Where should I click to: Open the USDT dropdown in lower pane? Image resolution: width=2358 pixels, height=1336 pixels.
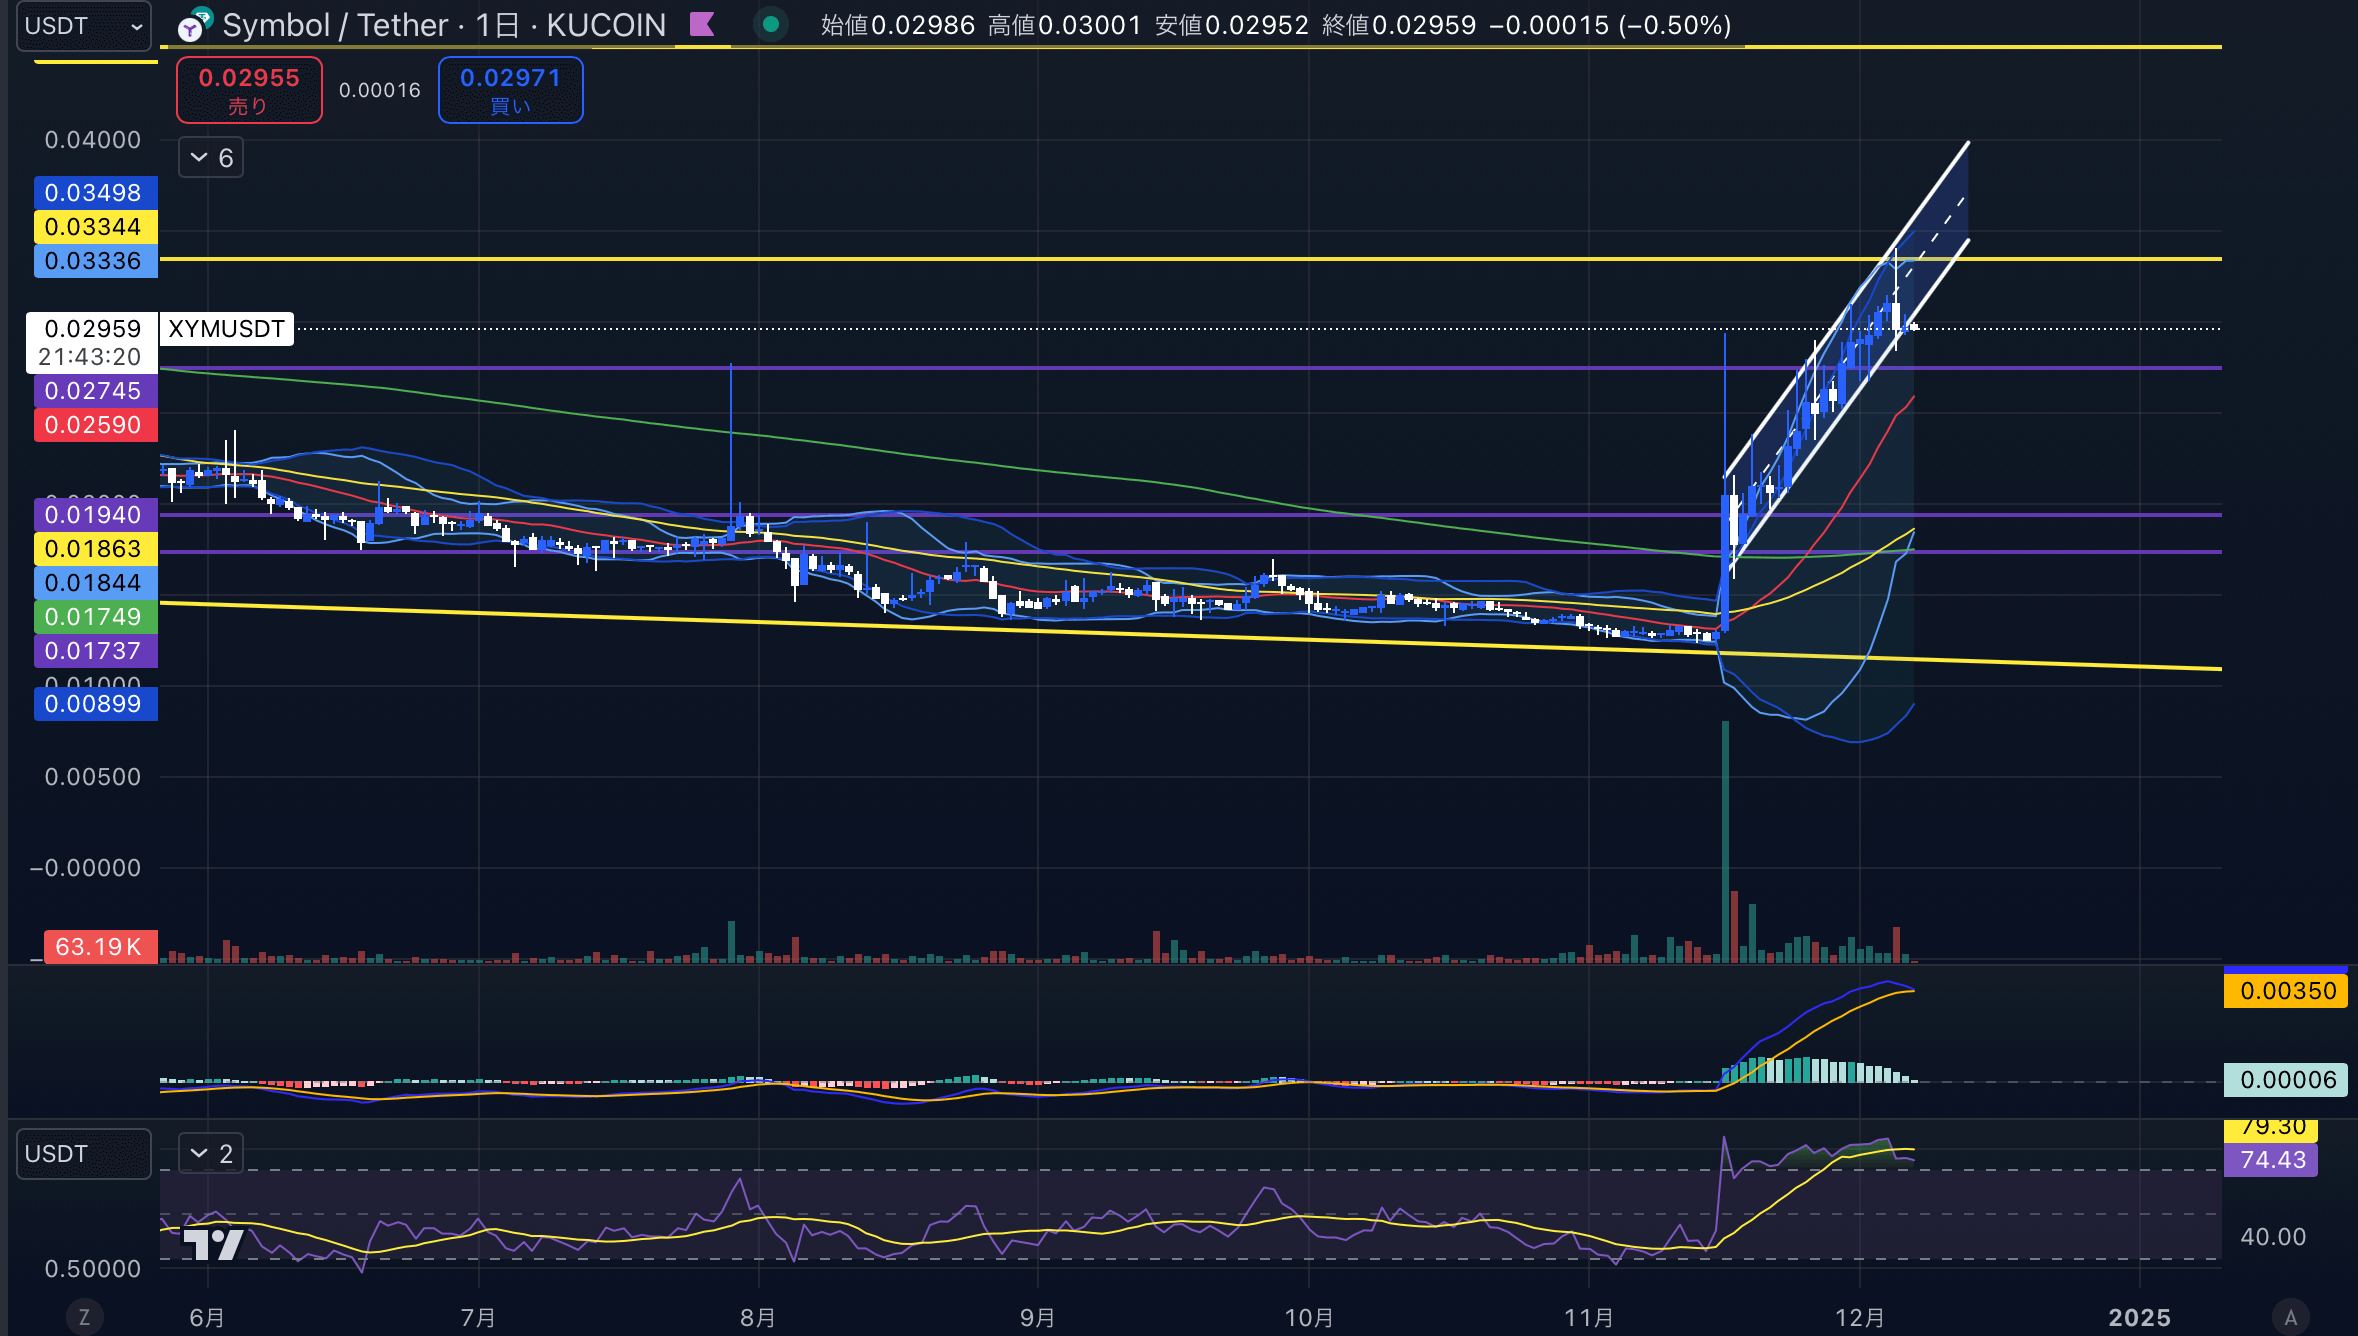point(84,1154)
